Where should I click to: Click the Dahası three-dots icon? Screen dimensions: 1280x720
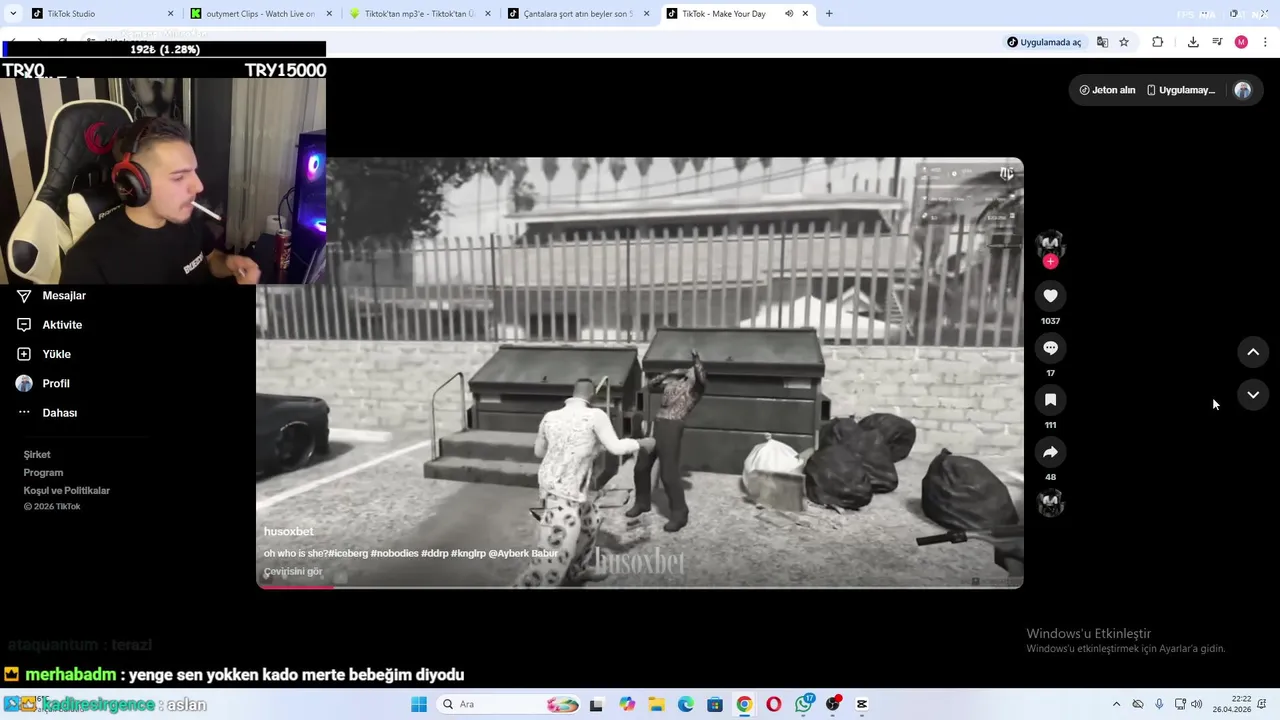[24, 413]
